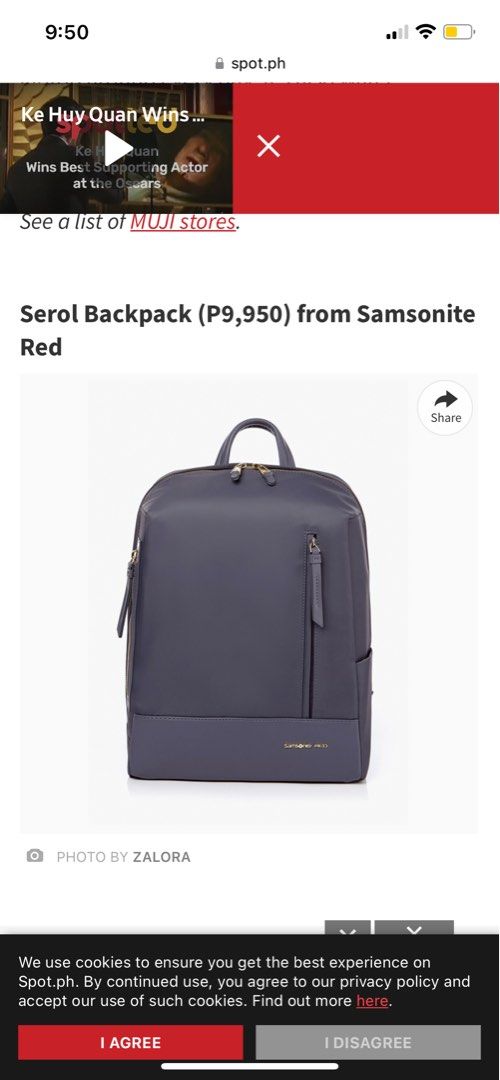
Task: Open the privacy policy 'here' link
Action: (372, 1001)
